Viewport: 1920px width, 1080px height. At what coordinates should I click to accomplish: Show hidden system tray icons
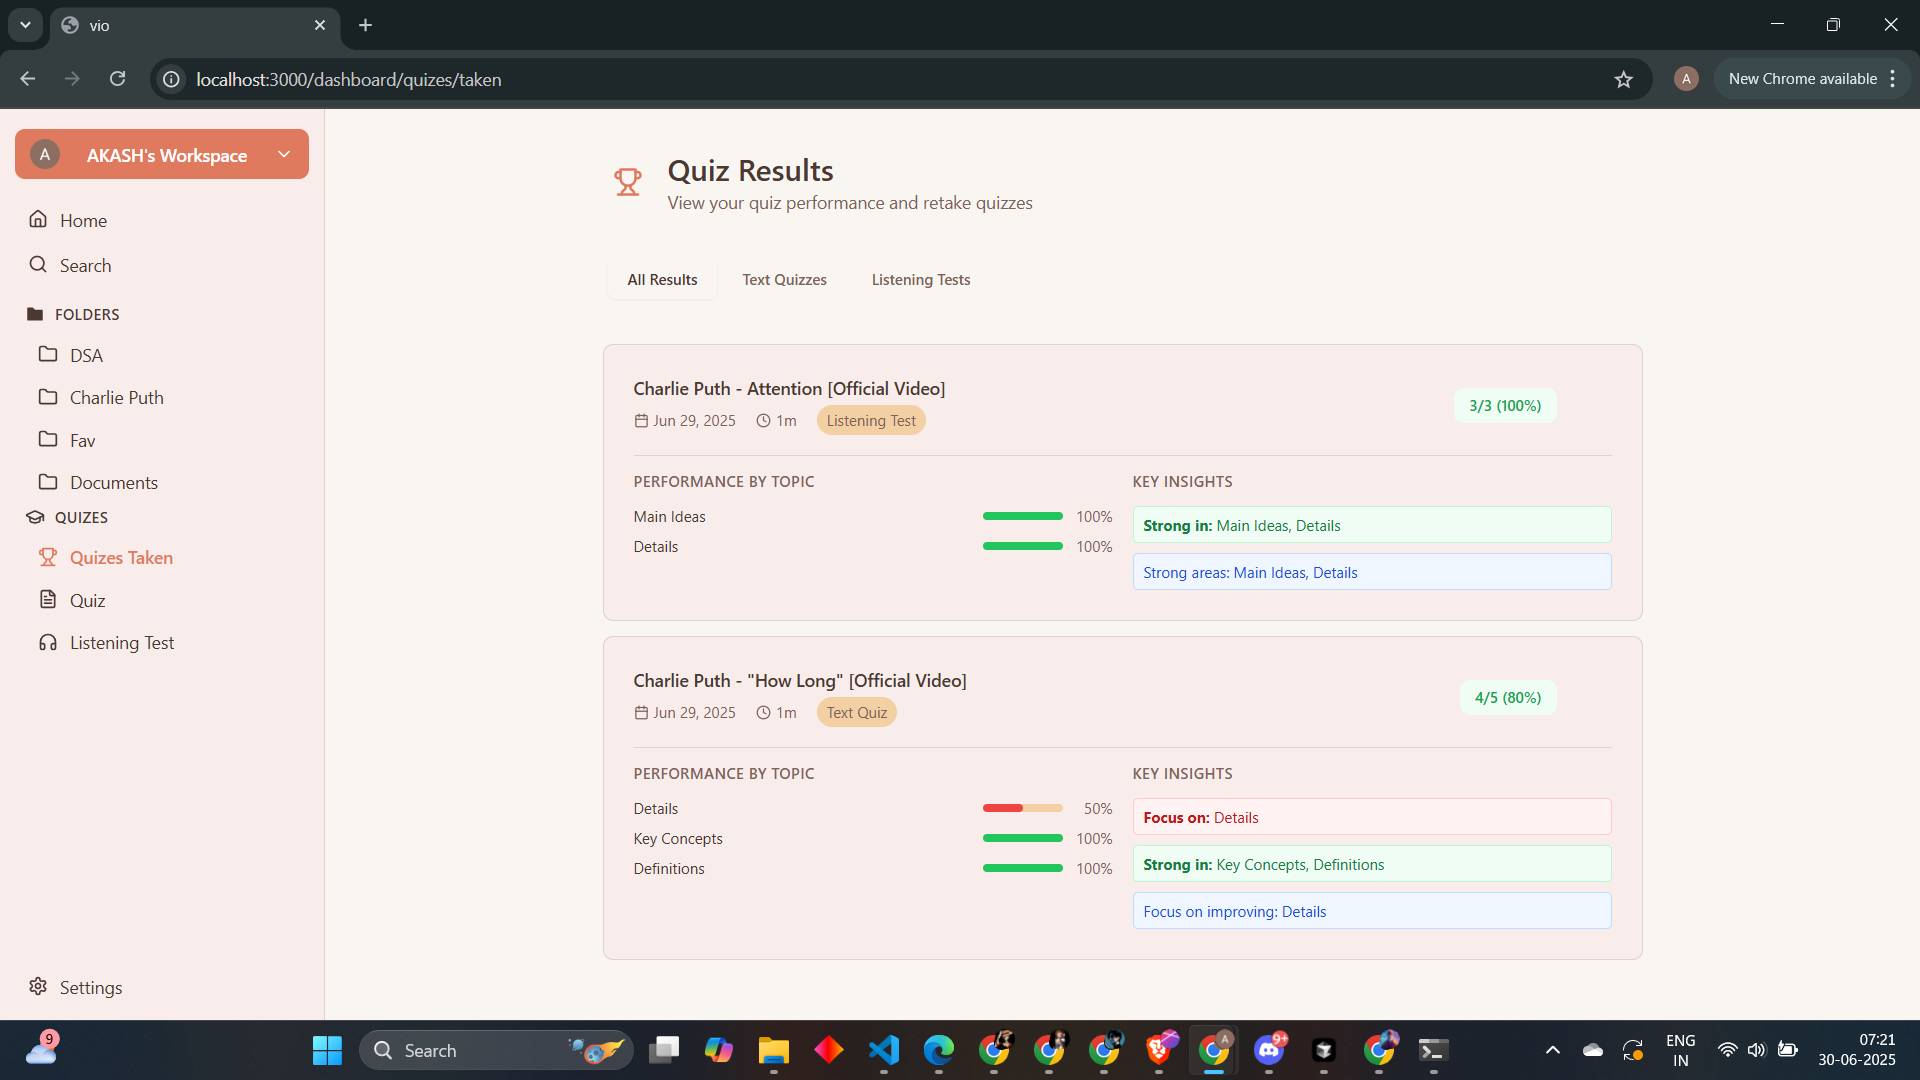(1552, 1050)
